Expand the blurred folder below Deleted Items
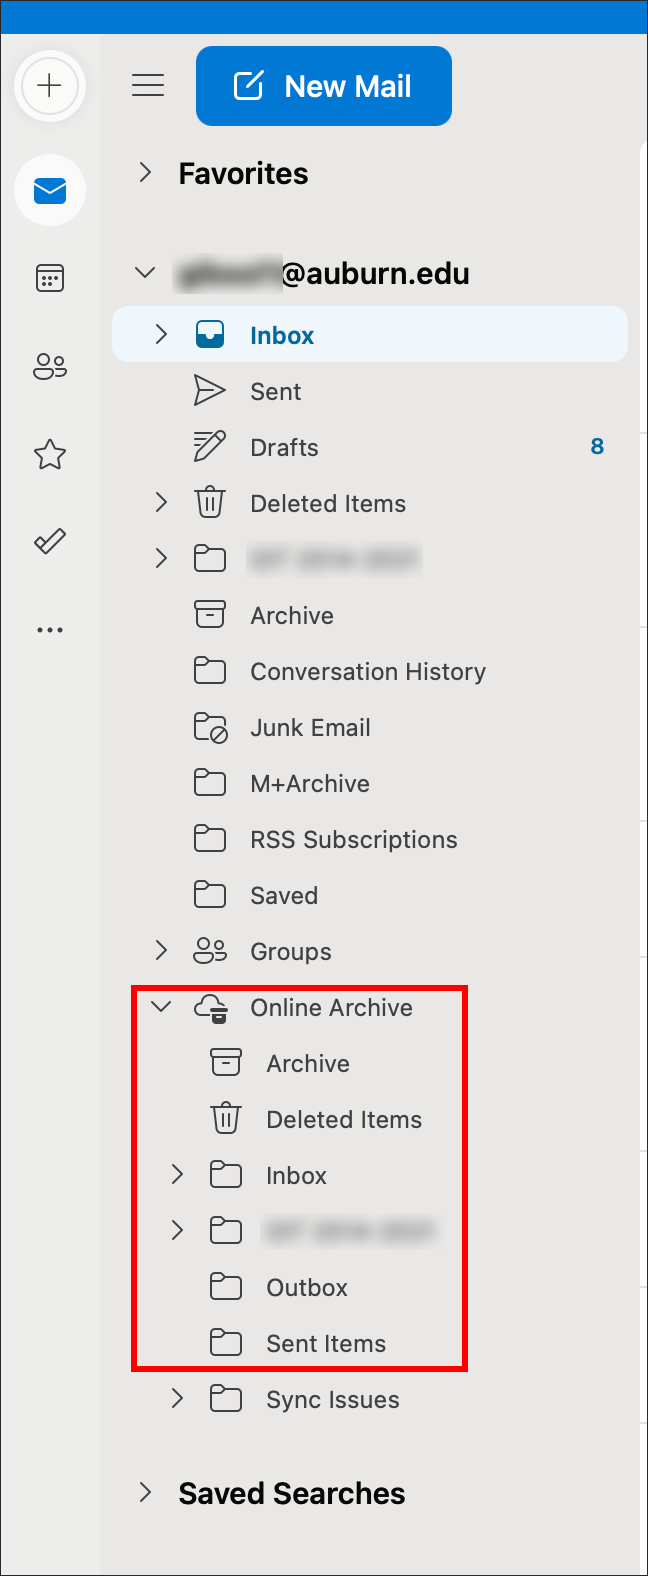 tap(161, 559)
